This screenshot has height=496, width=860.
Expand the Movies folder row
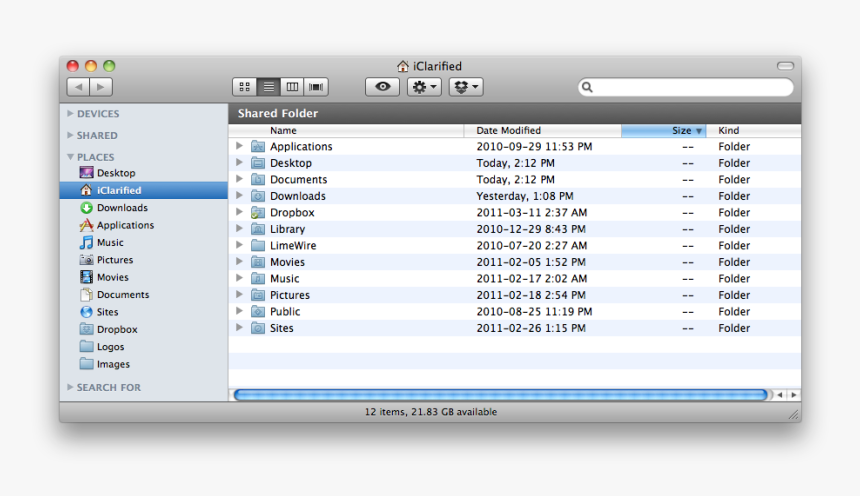coord(239,261)
